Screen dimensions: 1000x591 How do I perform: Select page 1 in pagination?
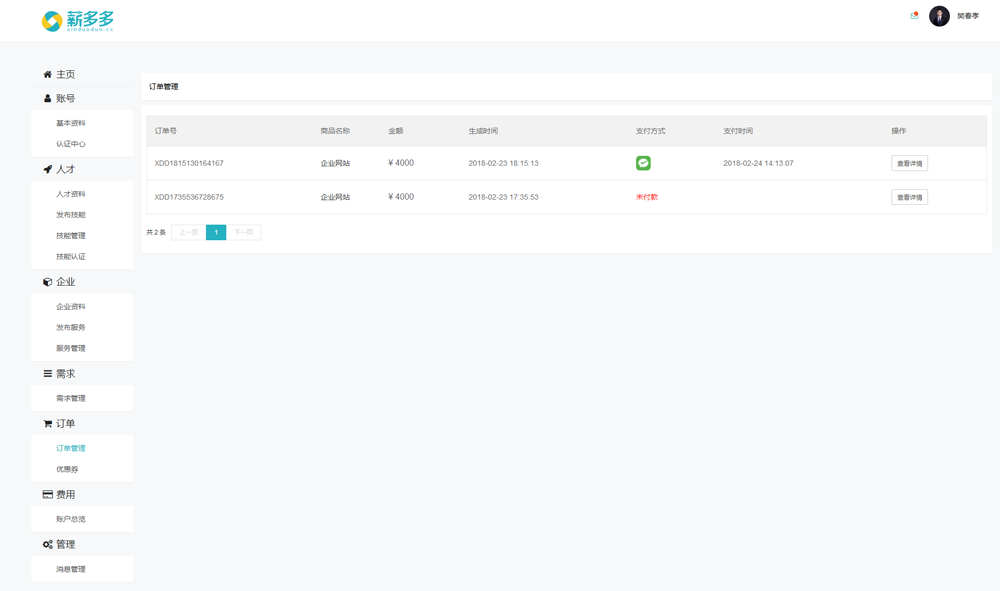point(216,232)
